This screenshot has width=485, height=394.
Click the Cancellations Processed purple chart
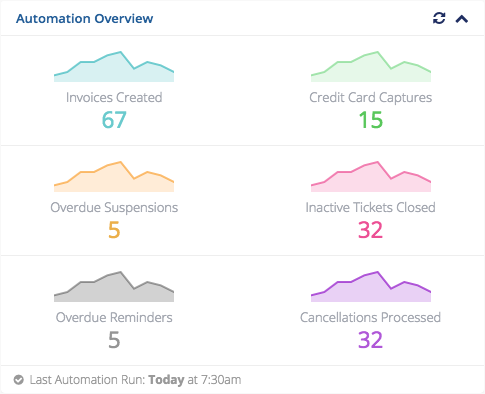point(371,286)
